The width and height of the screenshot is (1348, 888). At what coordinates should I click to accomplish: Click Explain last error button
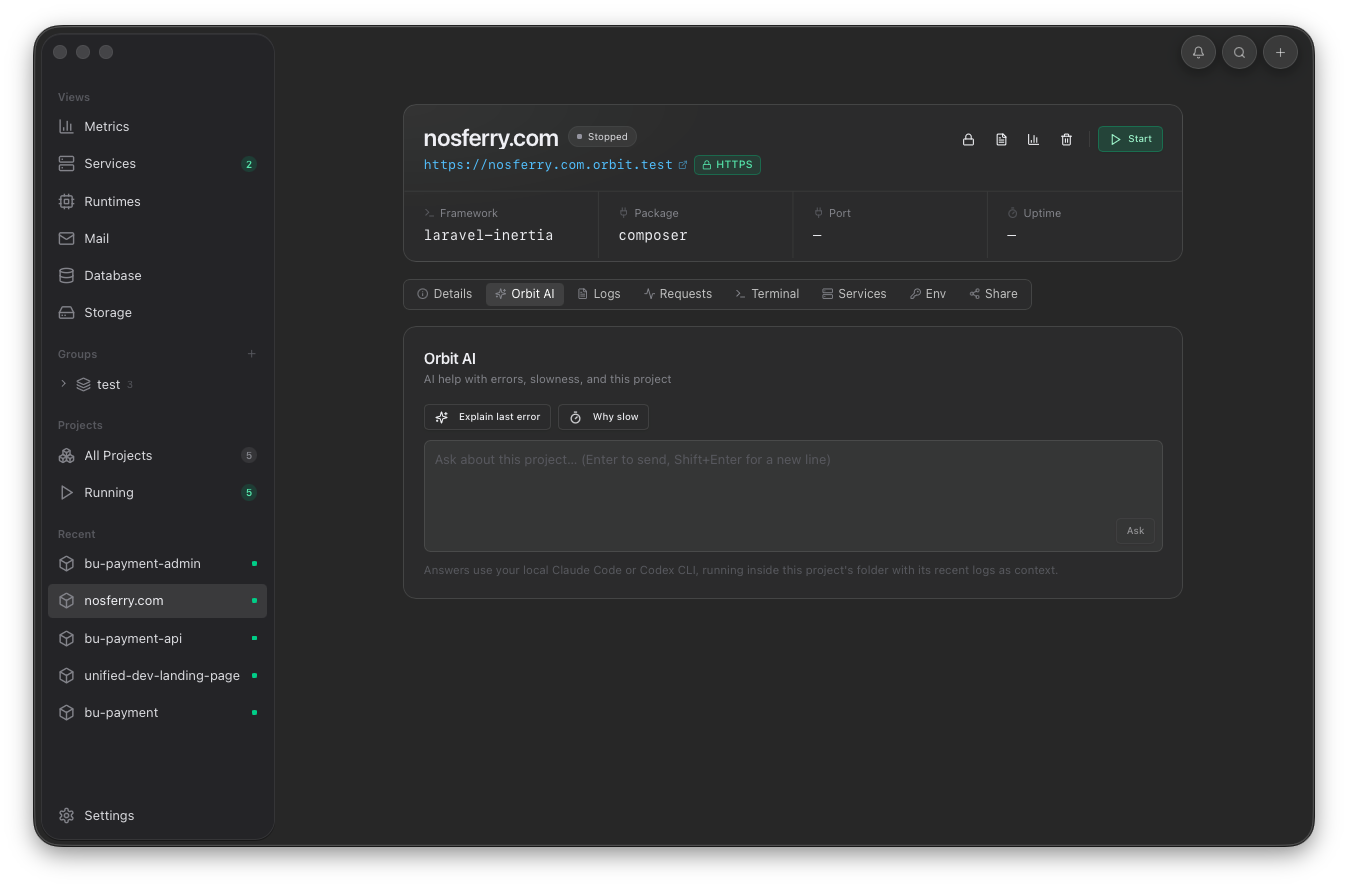tap(487, 417)
